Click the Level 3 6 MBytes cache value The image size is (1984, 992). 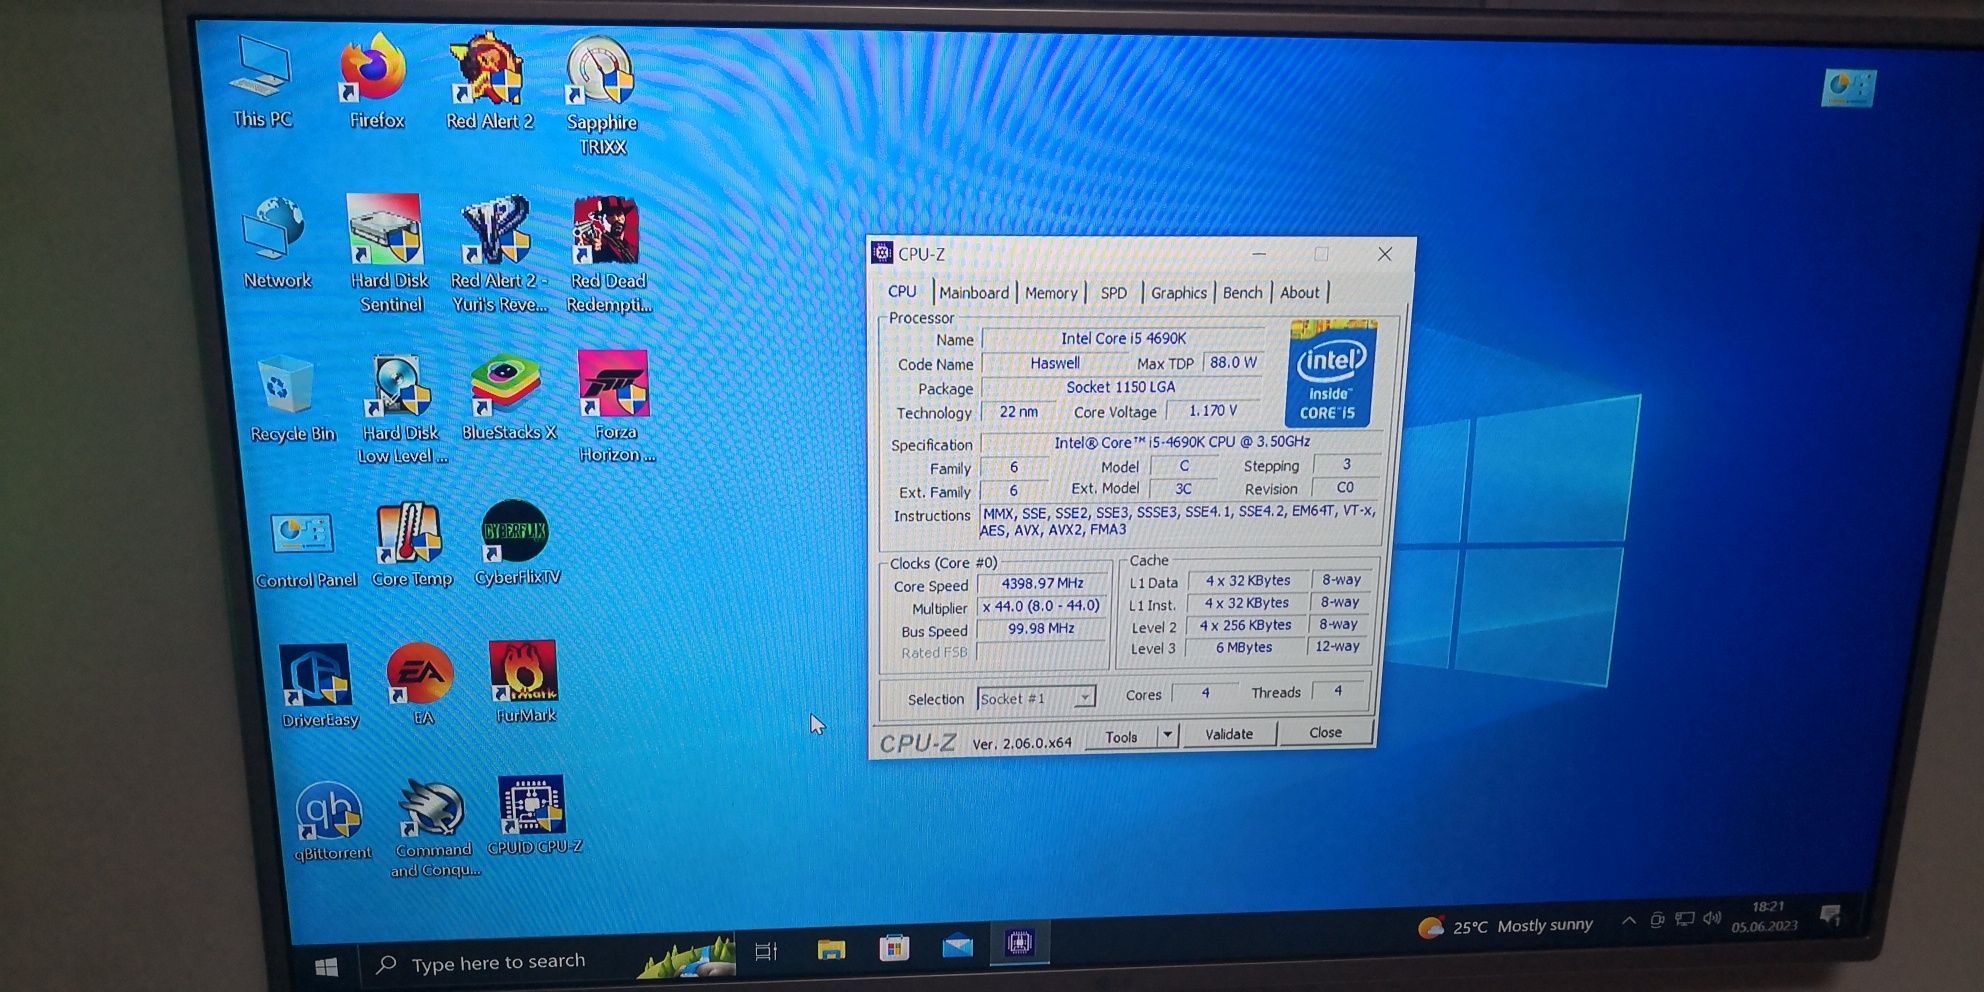pos(1244,648)
